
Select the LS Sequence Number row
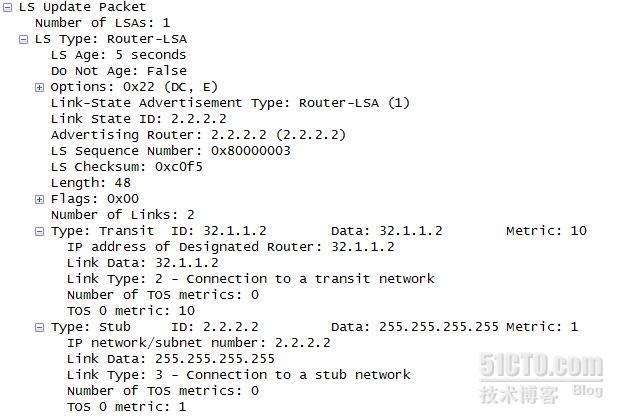coord(171,151)
